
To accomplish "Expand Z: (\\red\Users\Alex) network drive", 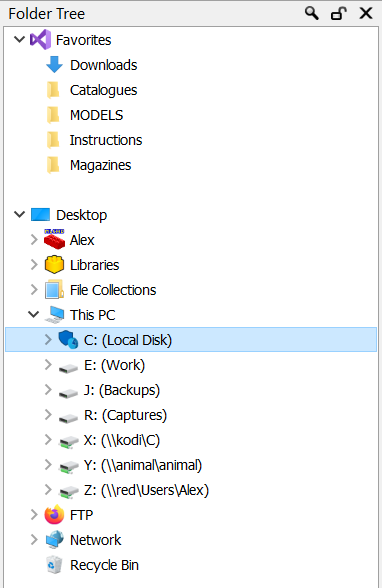I will pos(48,489).
